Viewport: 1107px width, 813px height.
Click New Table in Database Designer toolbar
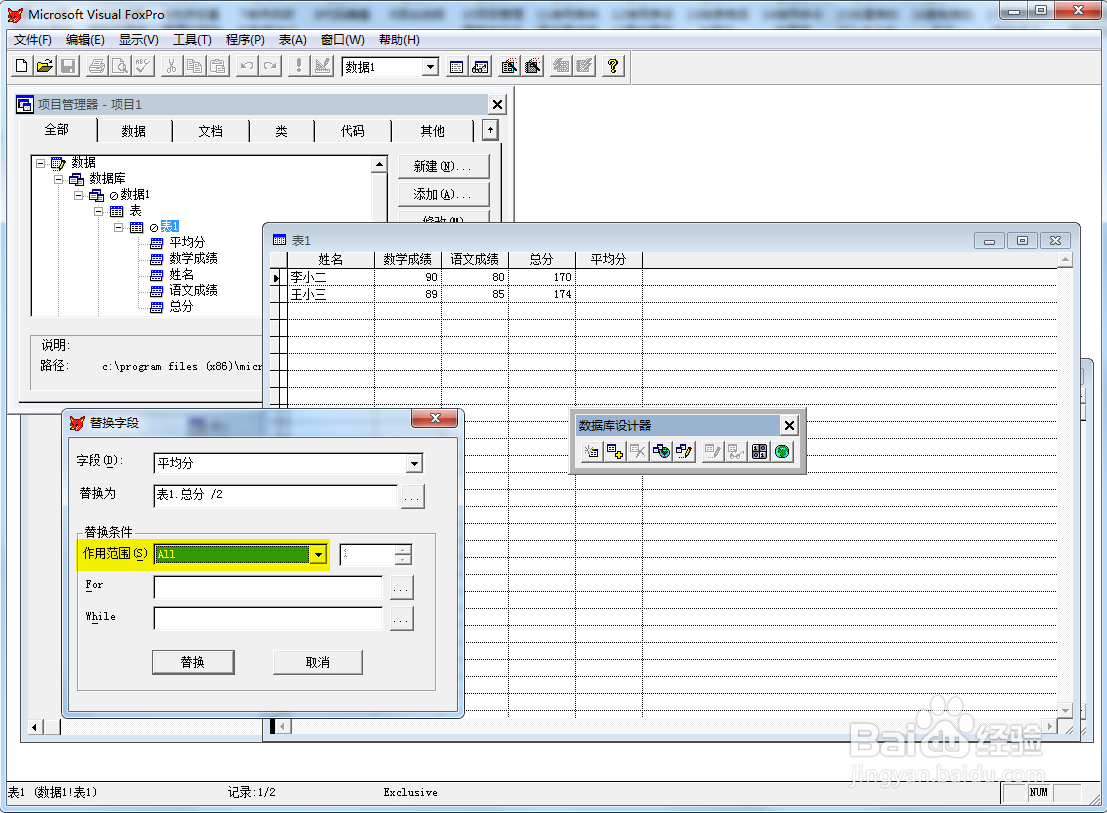pyautogui.click(x=592, y=452)
